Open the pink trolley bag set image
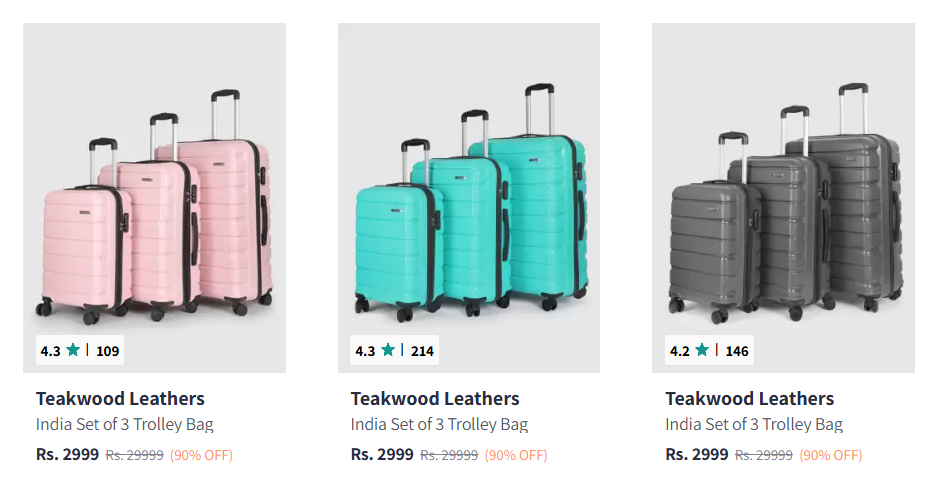The height and width of the screenshot is (500, 947). (154, 197)
